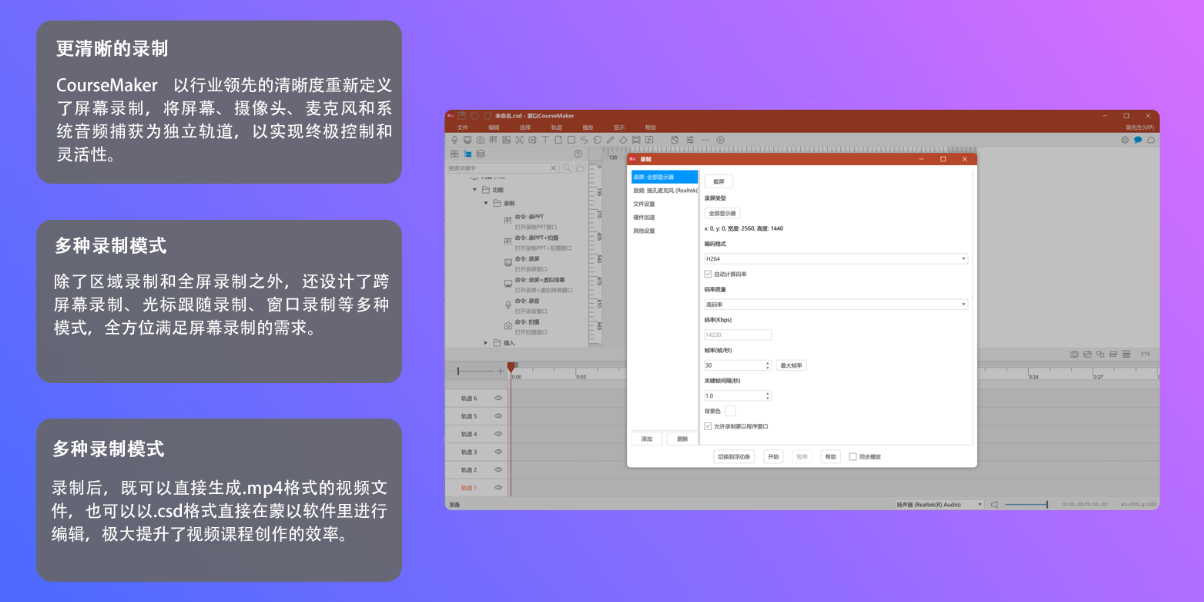Click the save icon in CourseMaker title bar
Screen dimensions: 1204x602
coord(462,116)
